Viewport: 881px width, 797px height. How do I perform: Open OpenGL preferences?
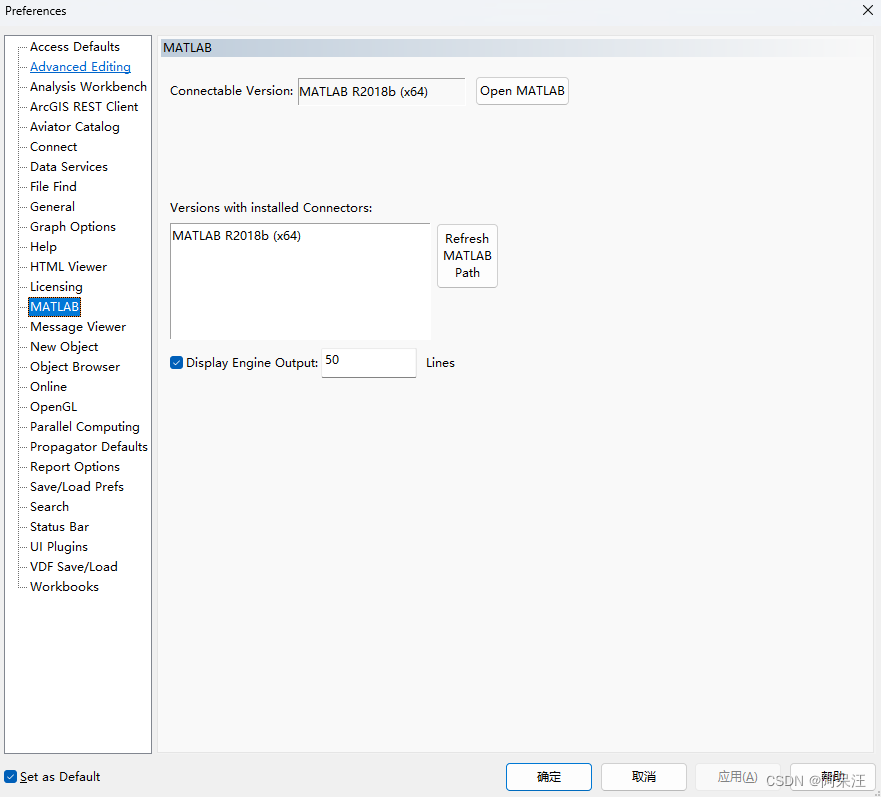[x=53, y=407]
